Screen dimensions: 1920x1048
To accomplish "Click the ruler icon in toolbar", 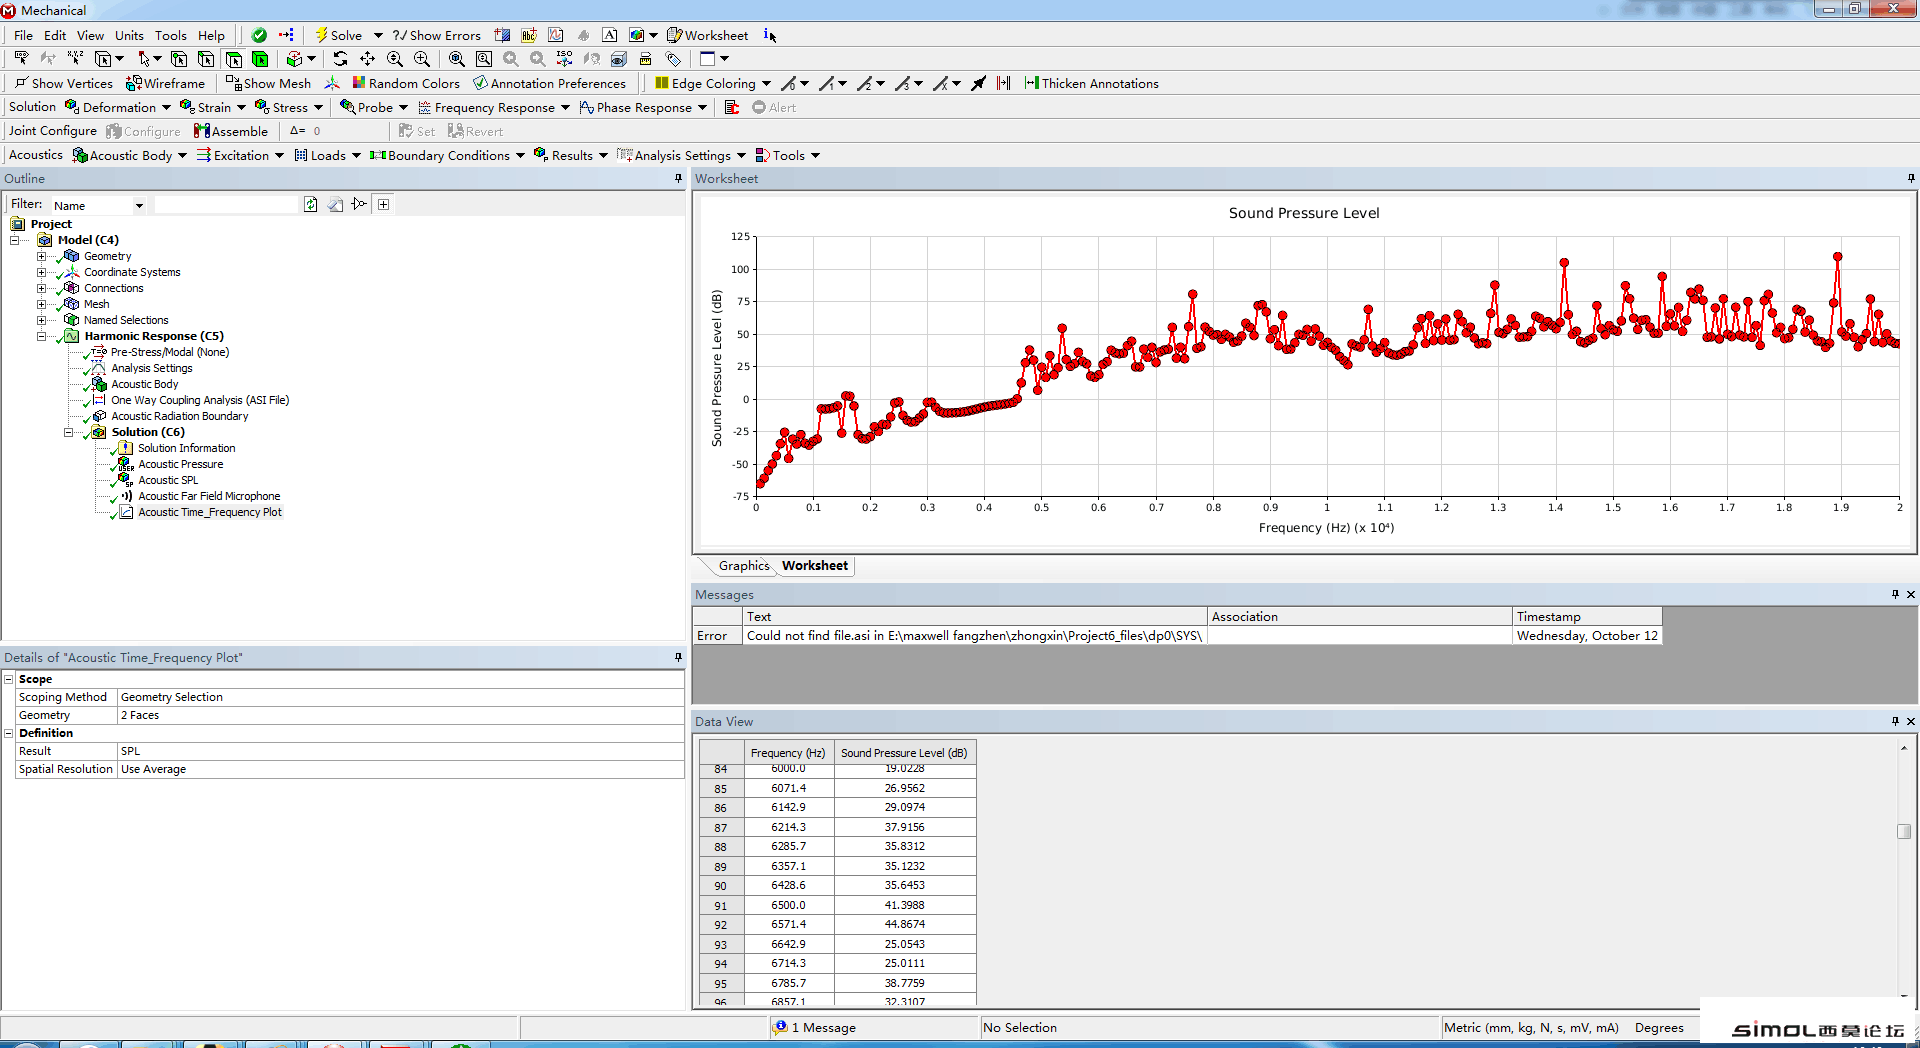I will coord(645,59).
